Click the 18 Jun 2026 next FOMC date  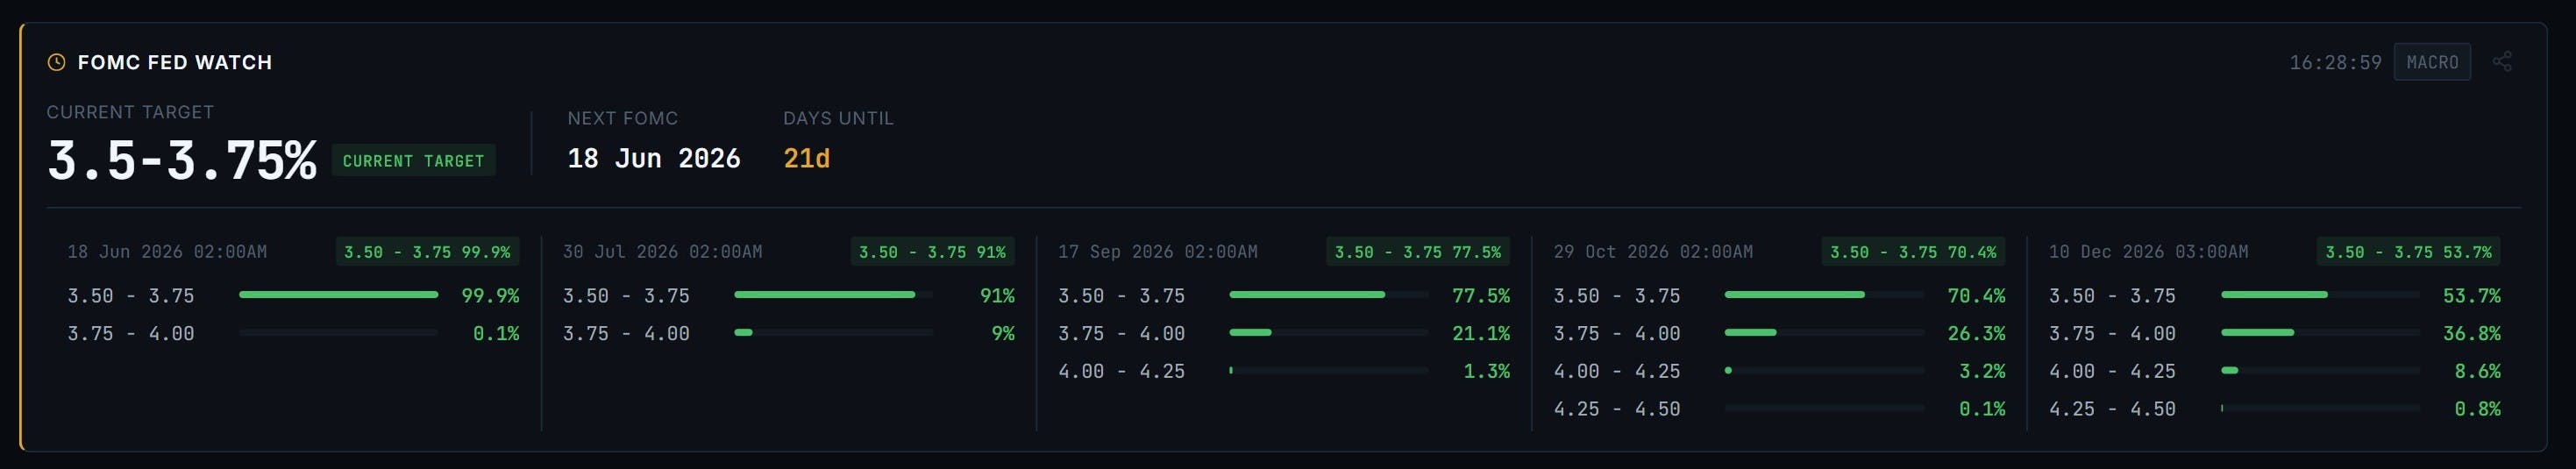pos(654,158)
